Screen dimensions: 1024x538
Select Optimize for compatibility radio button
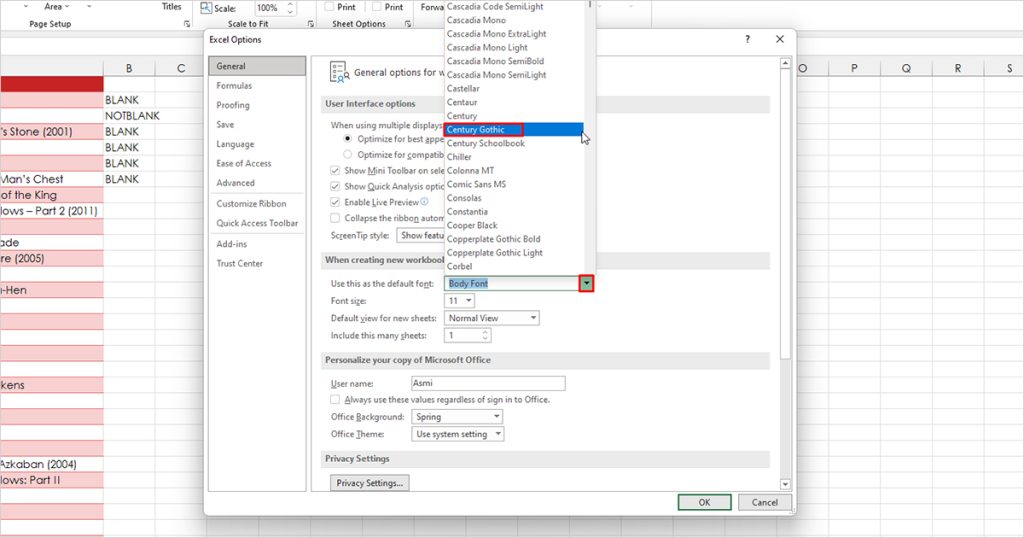click(x=347, y=155)
